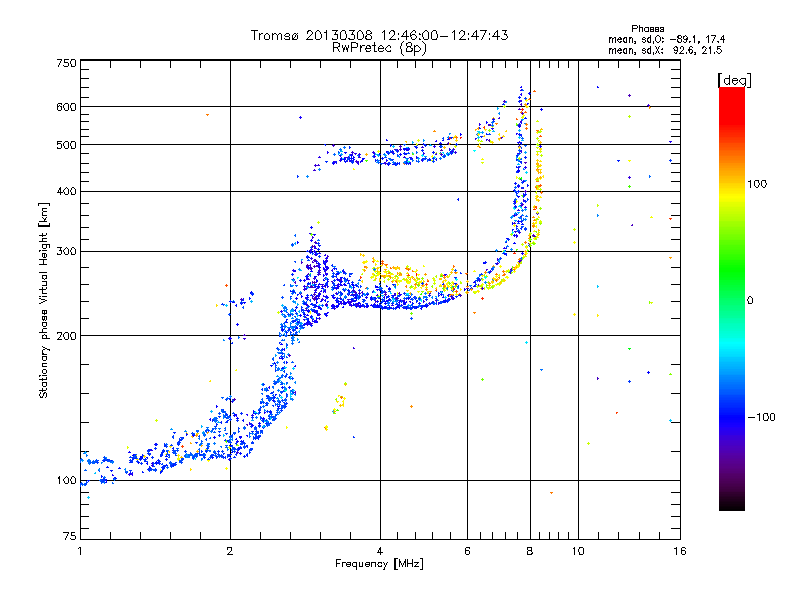Image resolution: width=800 pixels, height=600 pixels.
Task: Click the x-axis tick label '10'
Action: 578,551
